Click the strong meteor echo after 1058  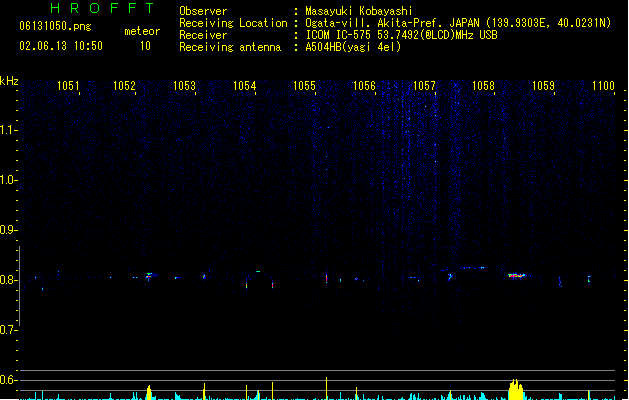[517, 276]
